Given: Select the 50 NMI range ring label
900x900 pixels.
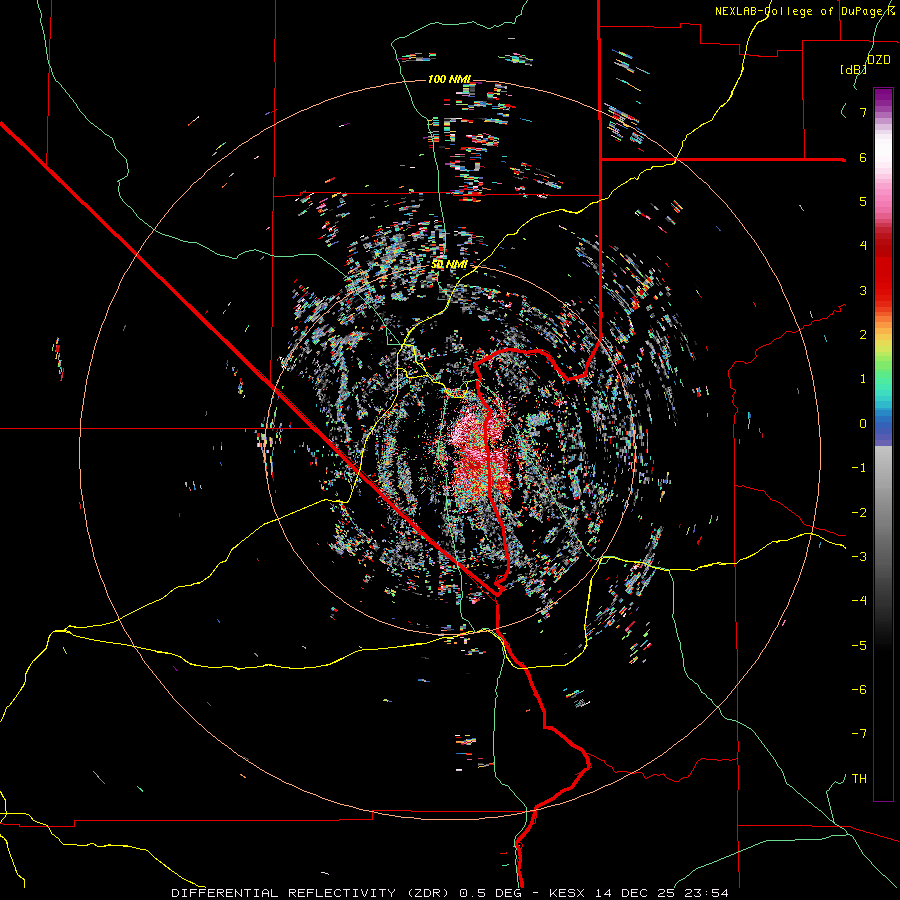Looking at the screenshot, I should click(x=449, y=265).
